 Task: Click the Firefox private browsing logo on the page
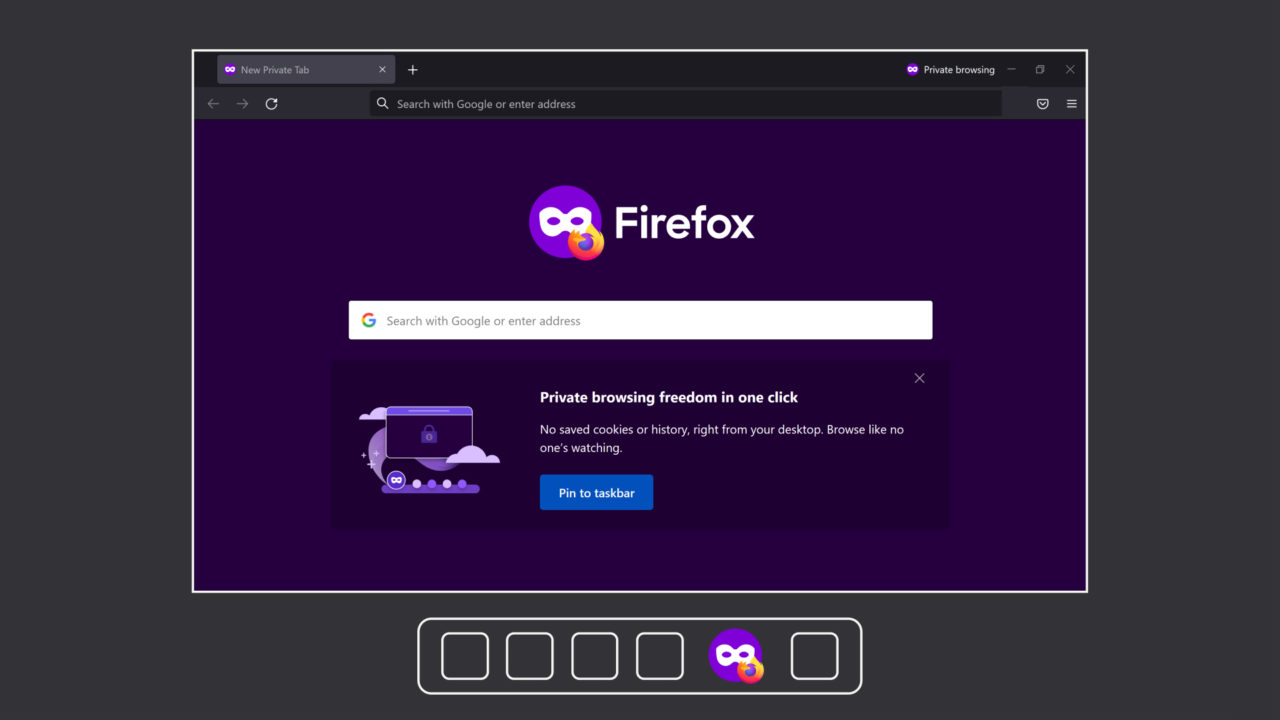pos(566,218)
